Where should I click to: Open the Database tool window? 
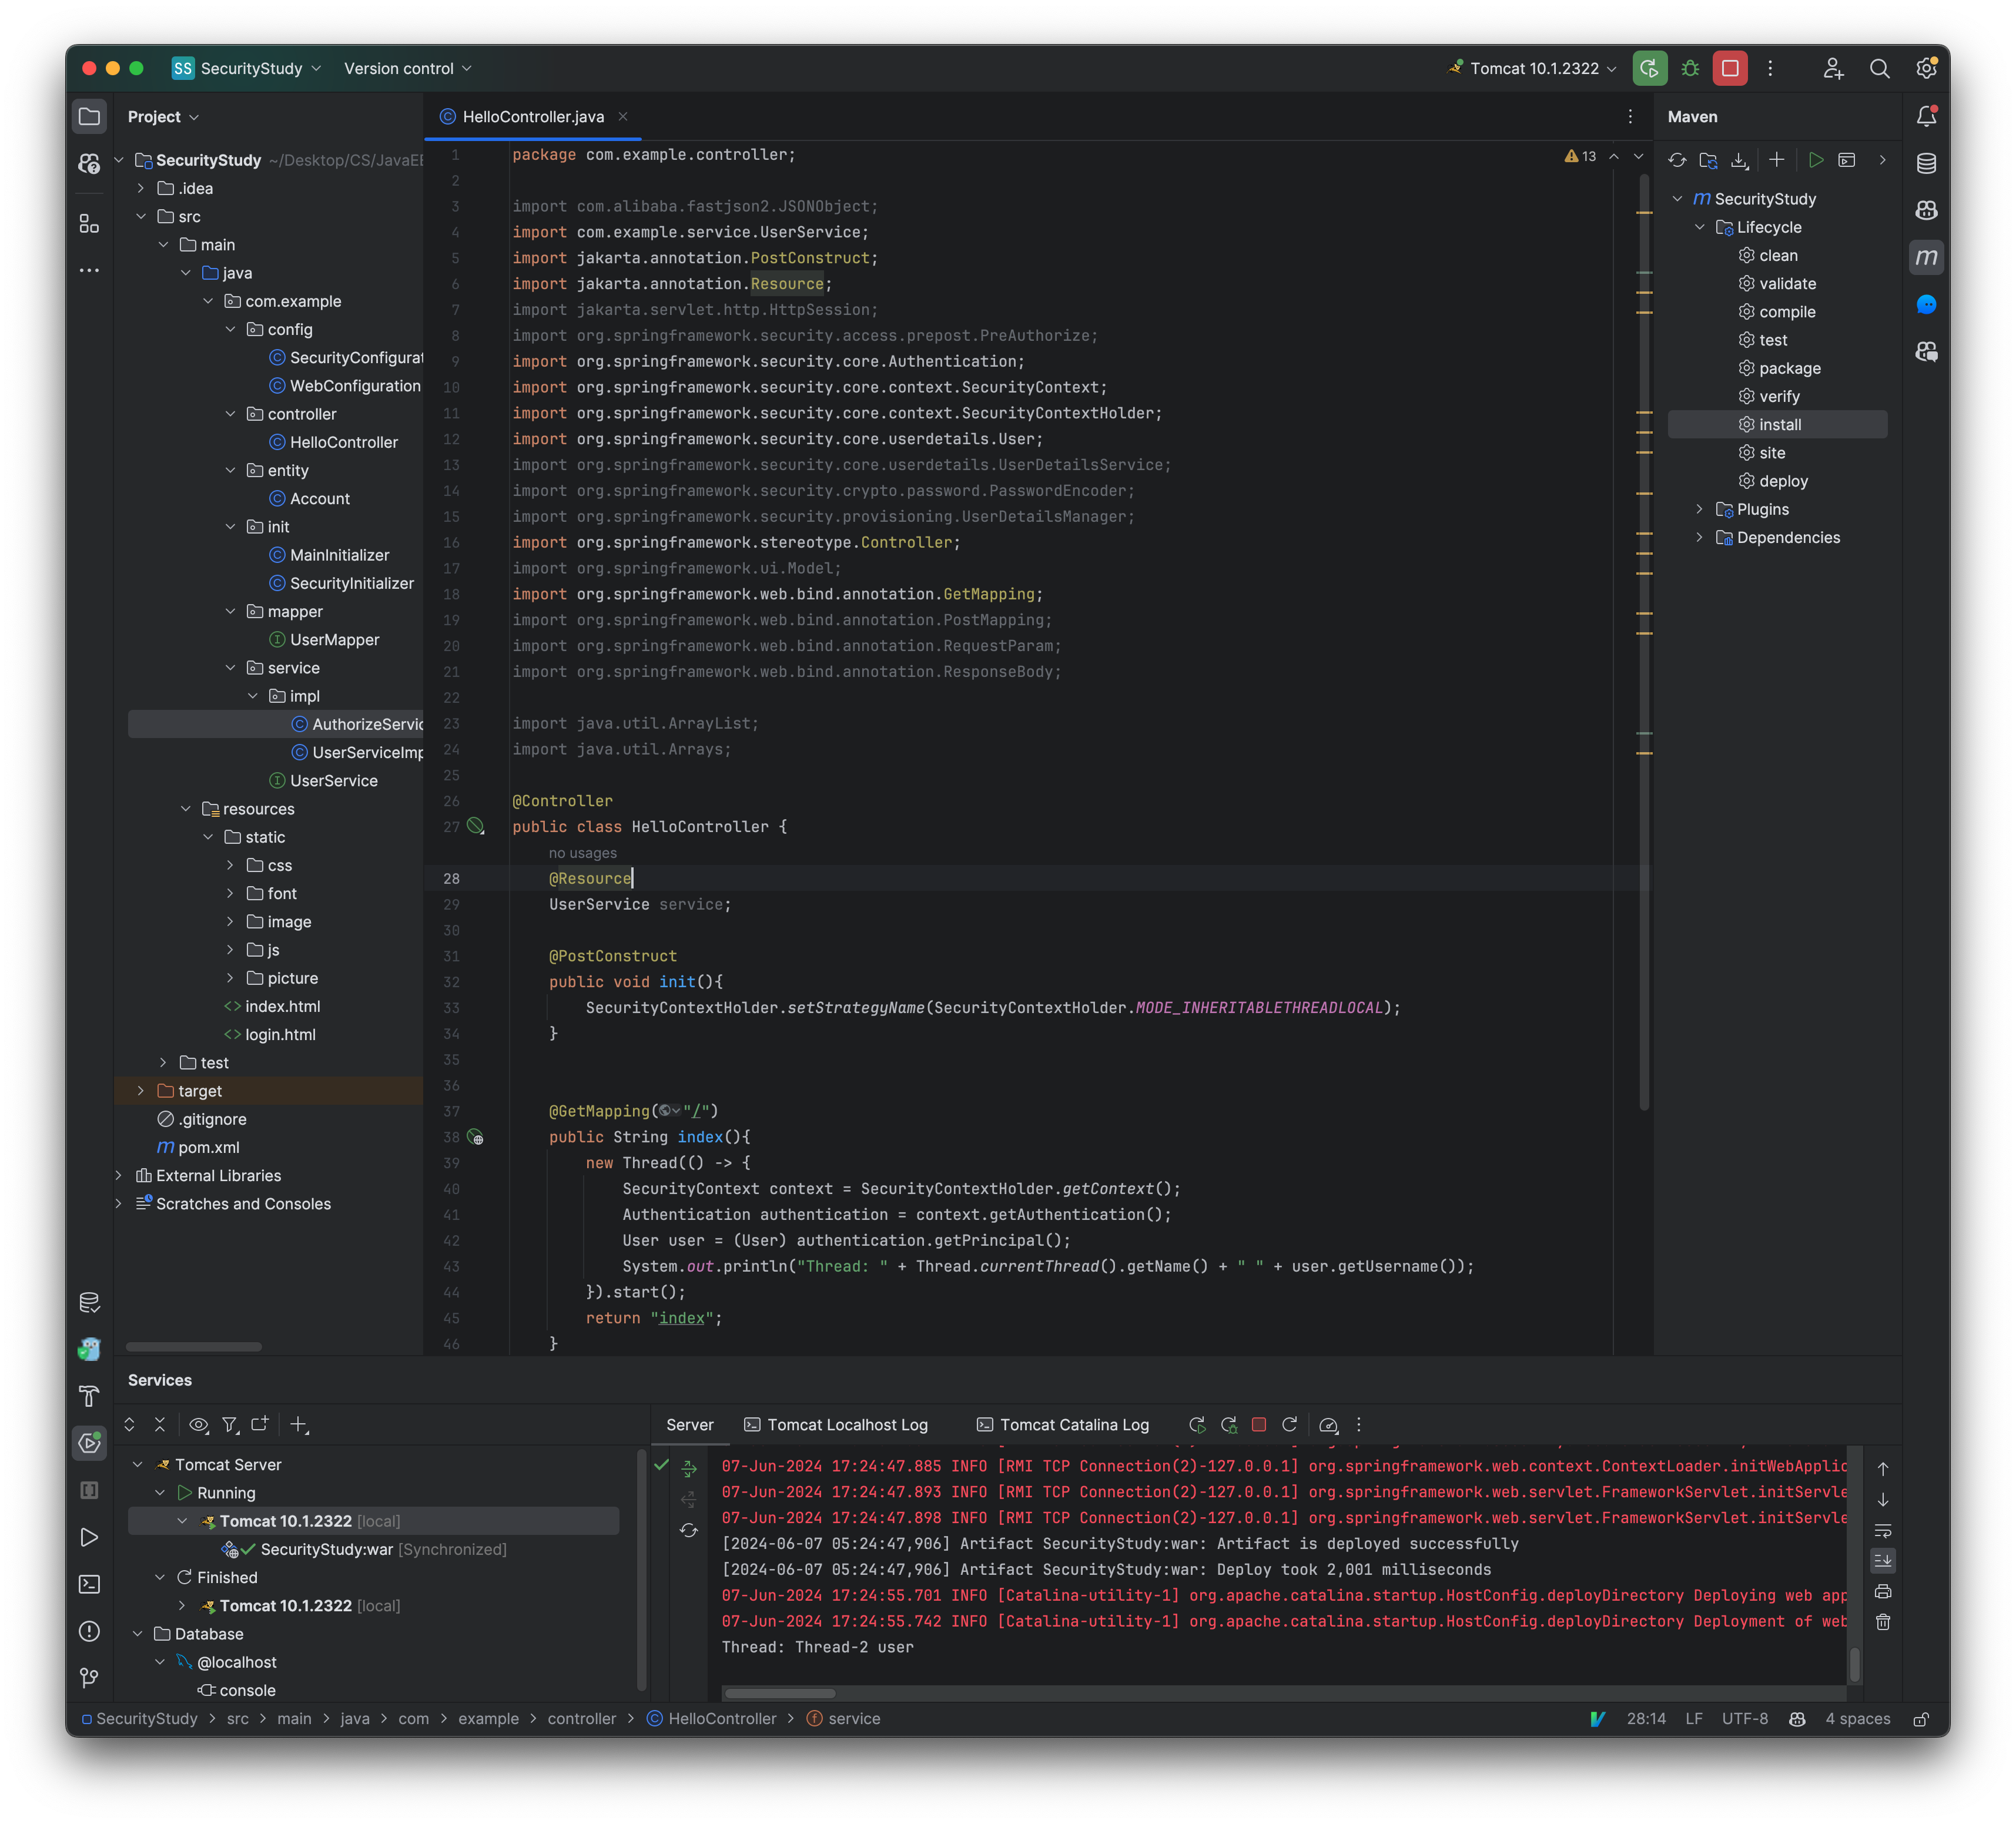(x=1928, y=162)
